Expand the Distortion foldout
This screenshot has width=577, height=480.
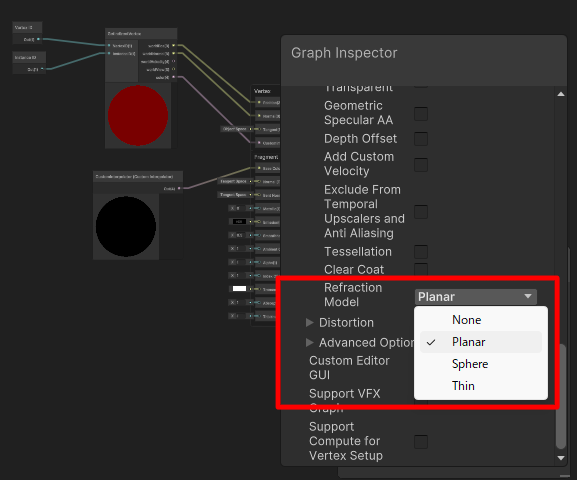309,323
